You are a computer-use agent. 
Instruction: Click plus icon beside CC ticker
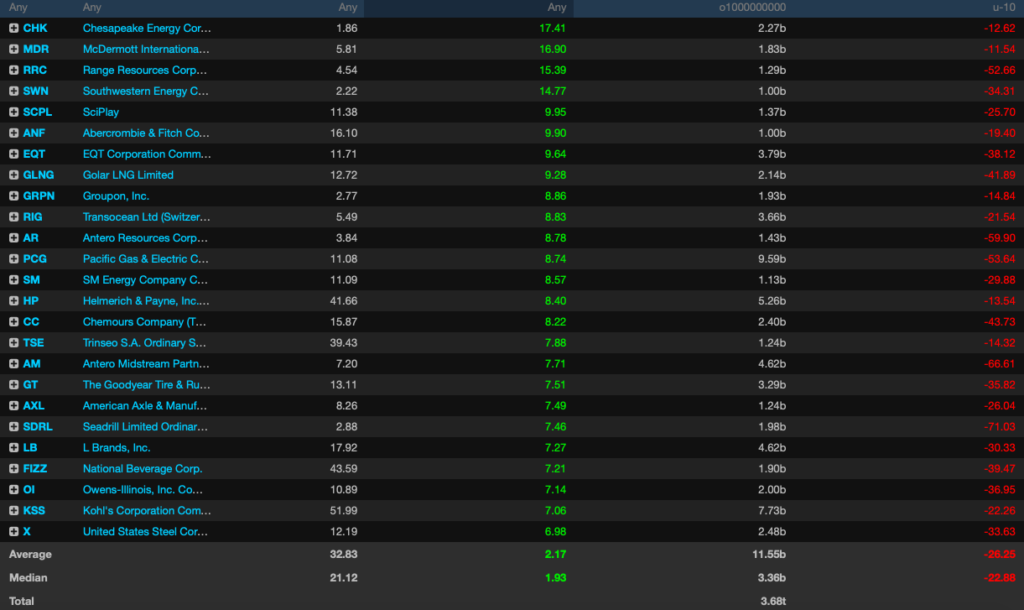[14, 321]
